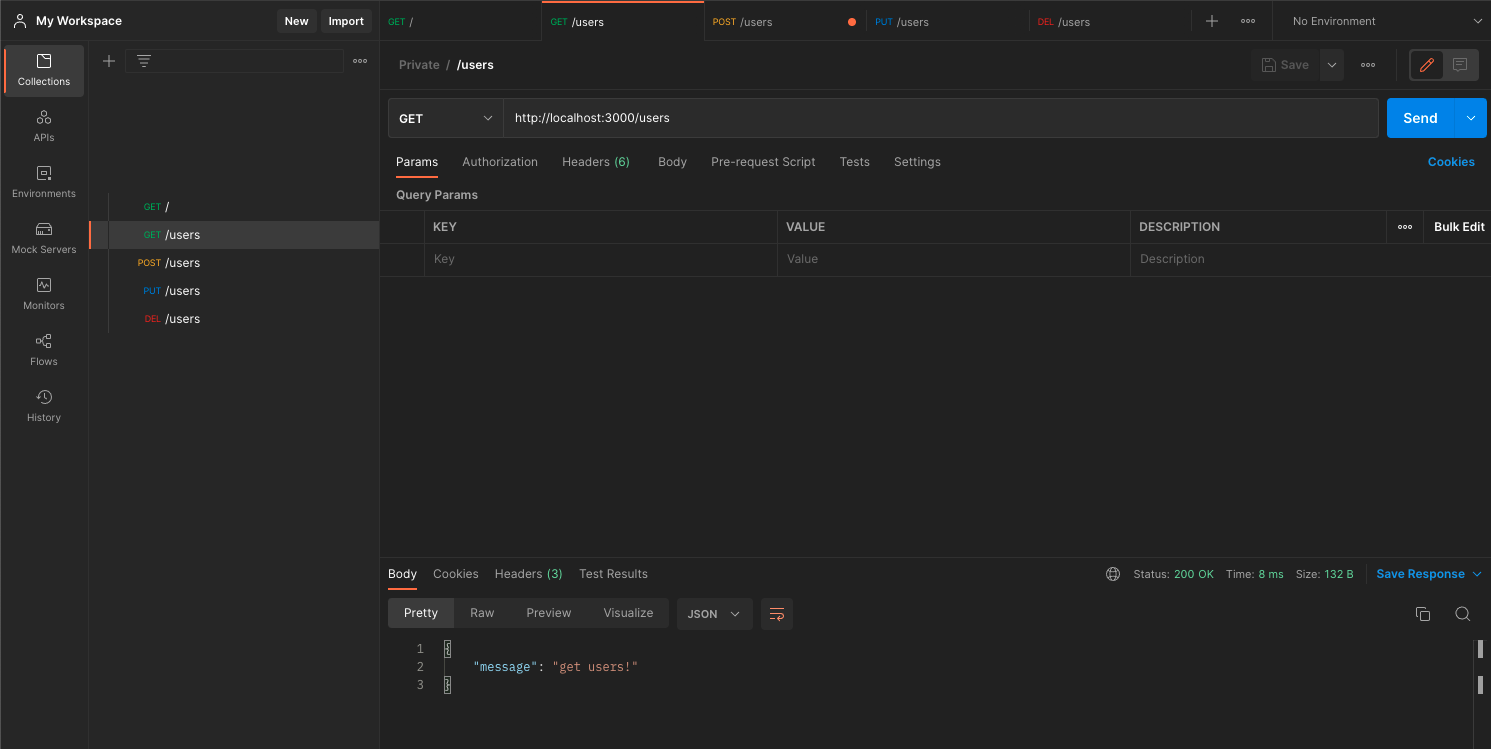Open the Test Results tab
This screenshot has height=749, width=1491.
tap(613, 574)
